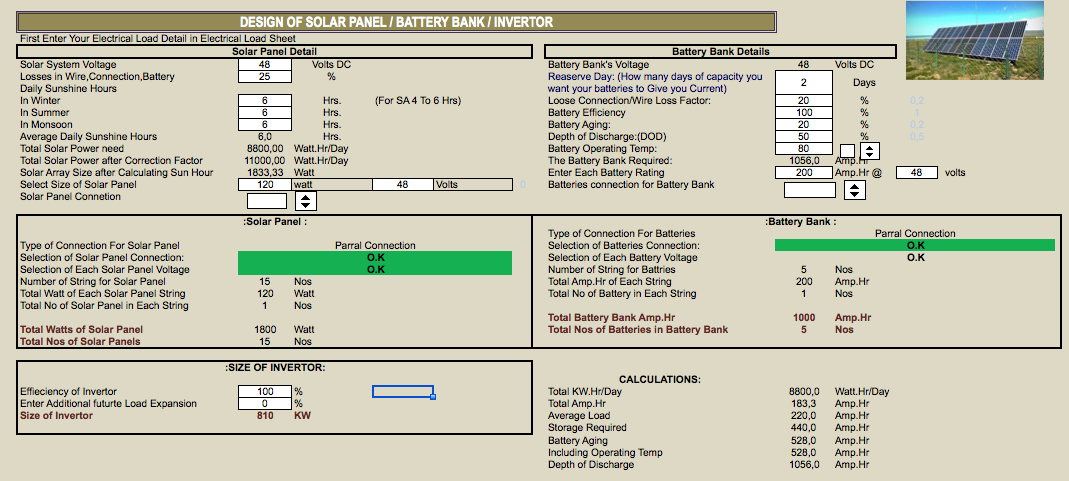Select the Battery Aging percentage field

(804, 125)
